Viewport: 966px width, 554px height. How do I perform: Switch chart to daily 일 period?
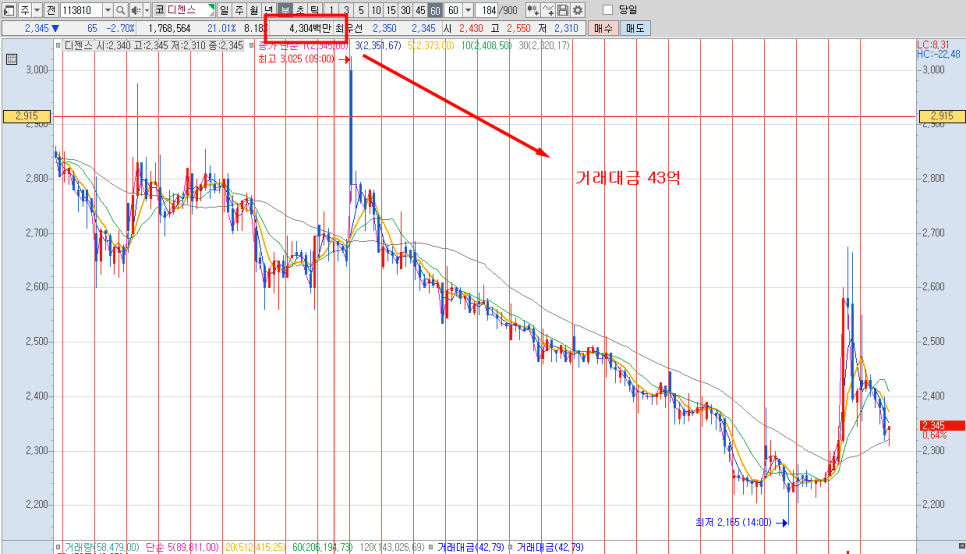224,10
